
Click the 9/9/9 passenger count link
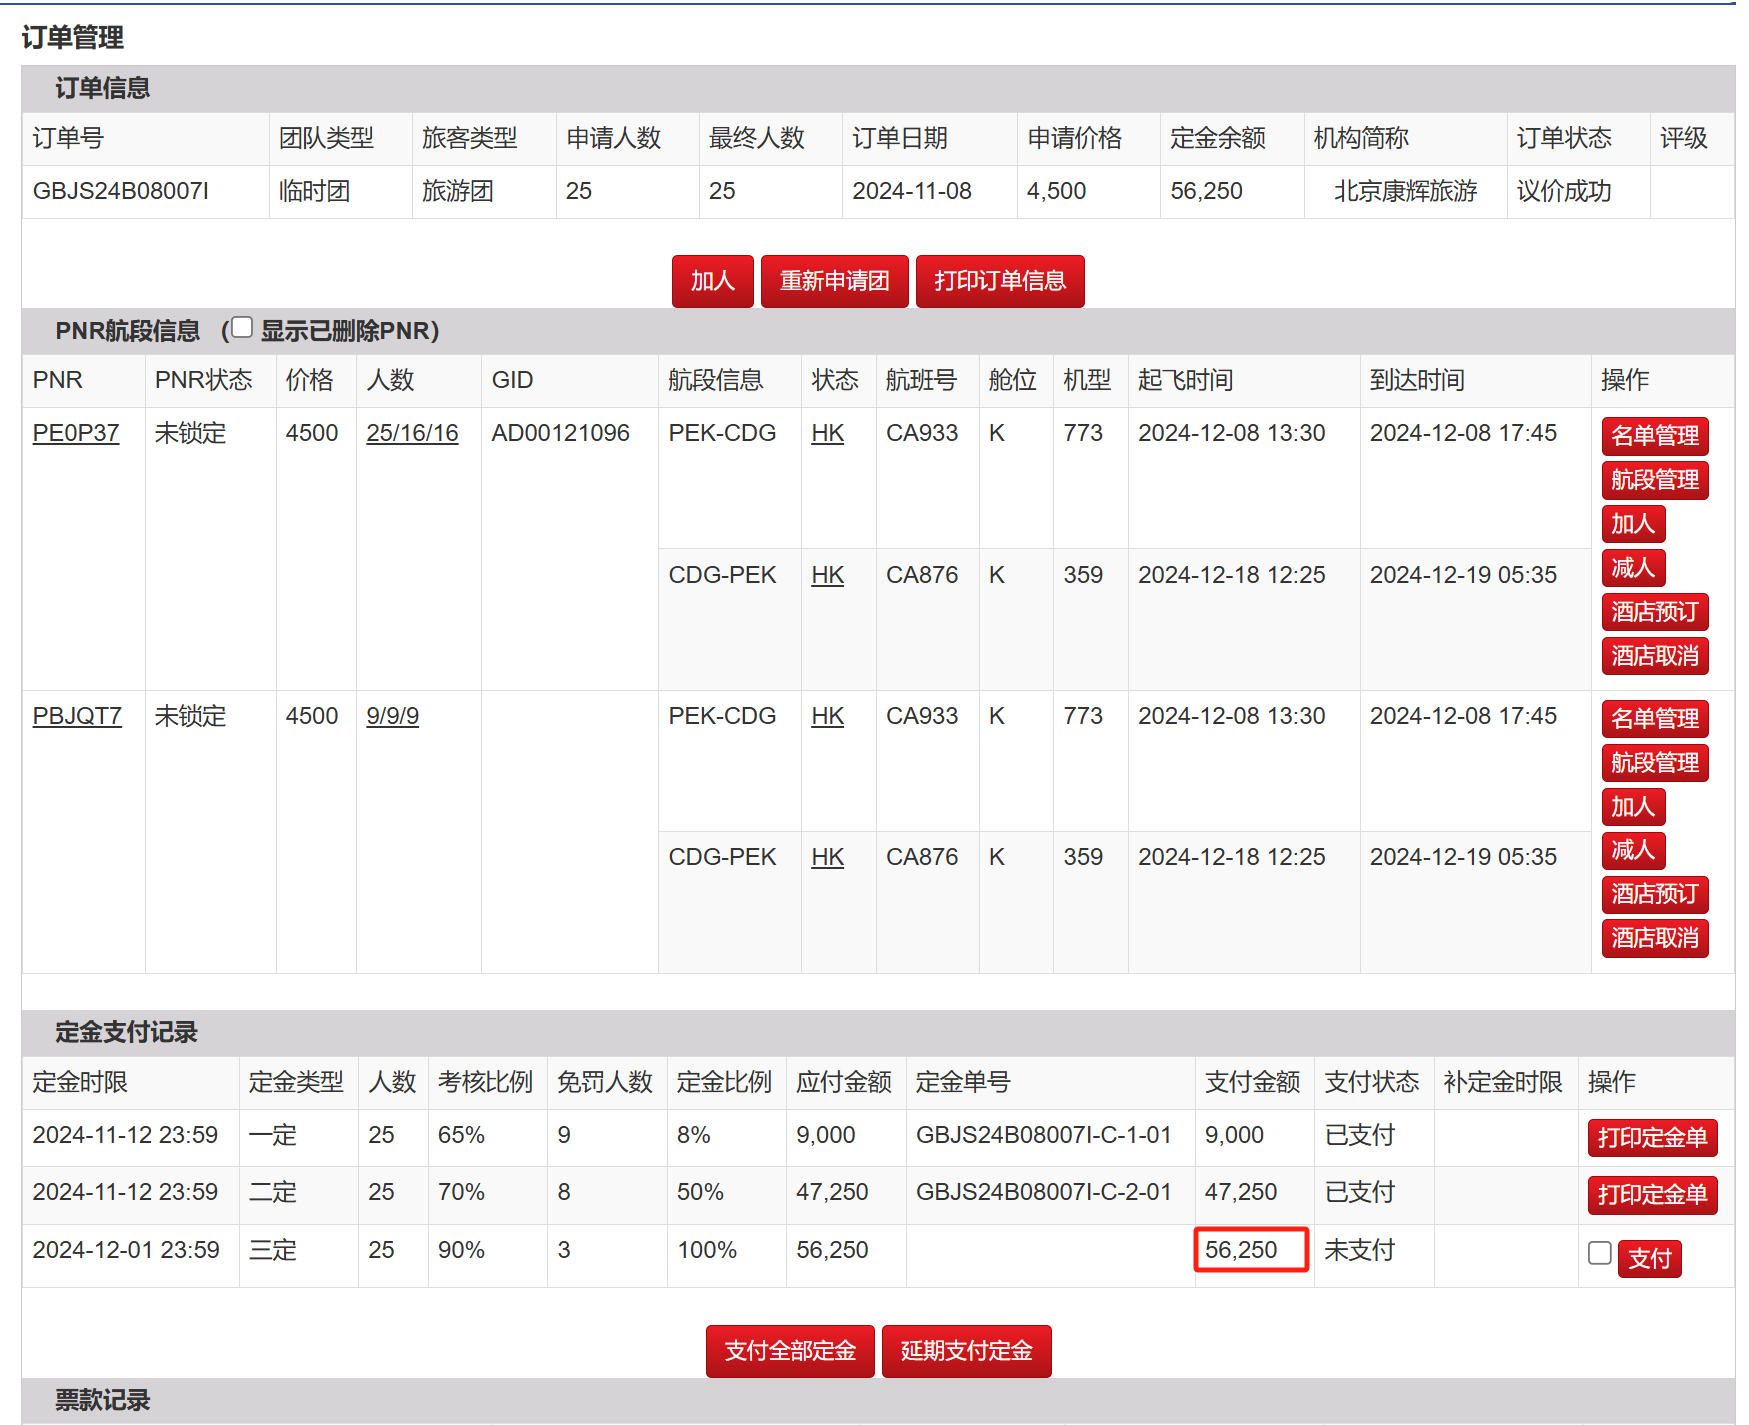tap(392, 716)
